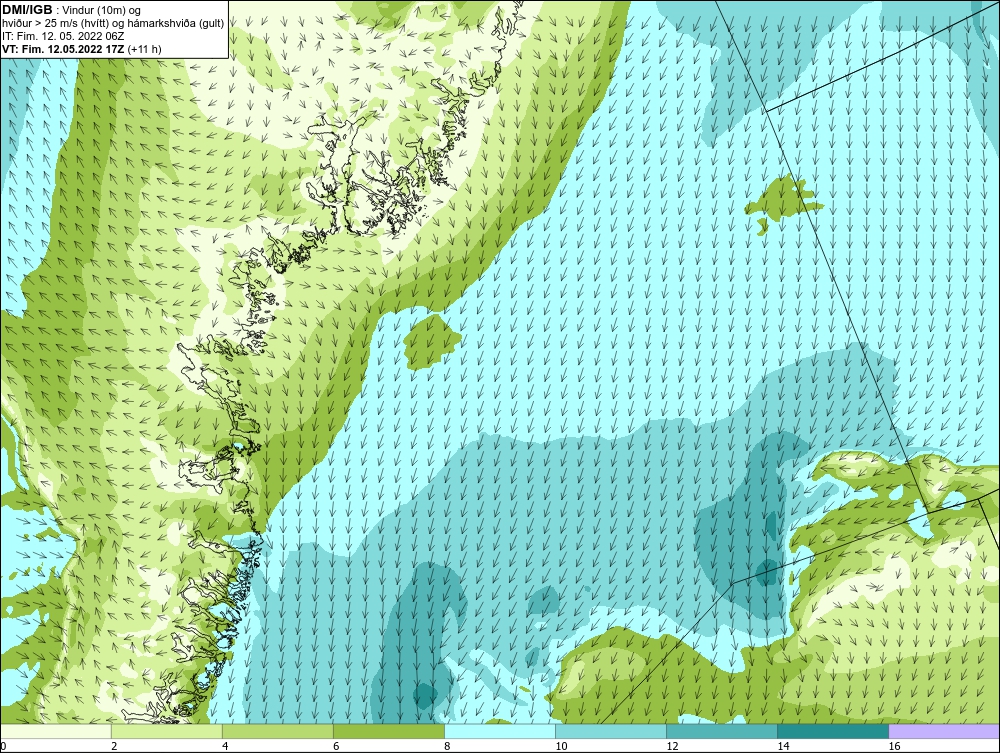
Task: Click the DMI/IGB title text
Action: 27,10
